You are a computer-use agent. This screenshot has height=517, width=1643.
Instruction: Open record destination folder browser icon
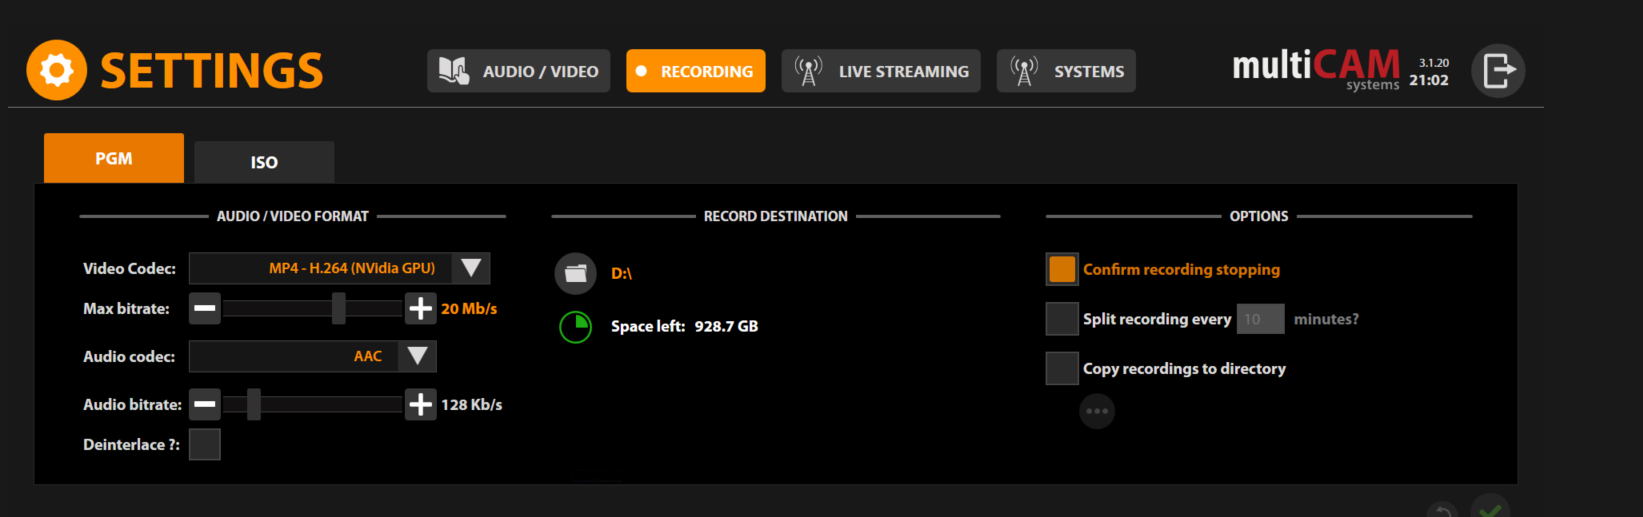point(575,273)
